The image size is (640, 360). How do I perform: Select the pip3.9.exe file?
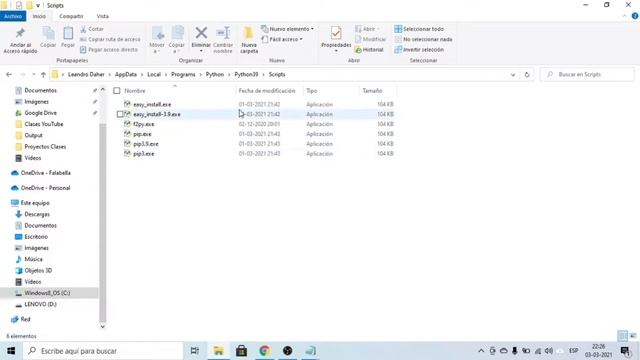click(145, 144)
